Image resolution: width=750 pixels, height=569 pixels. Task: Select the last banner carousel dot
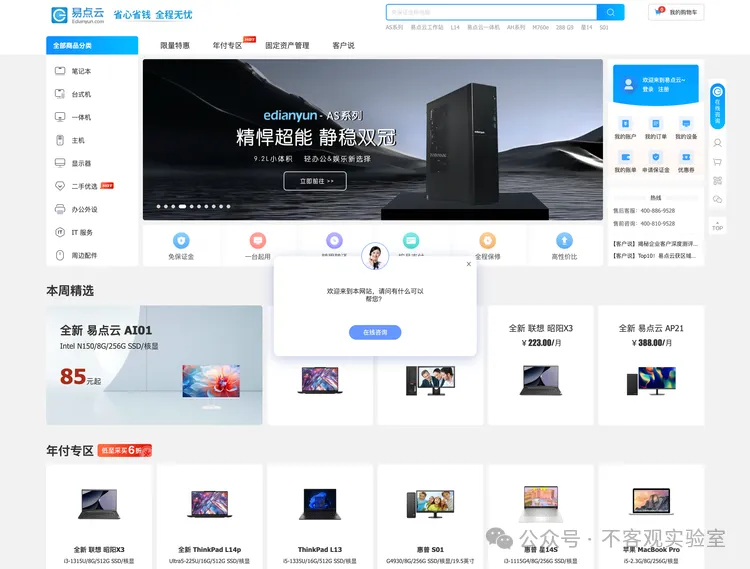[x=228, y=207]
